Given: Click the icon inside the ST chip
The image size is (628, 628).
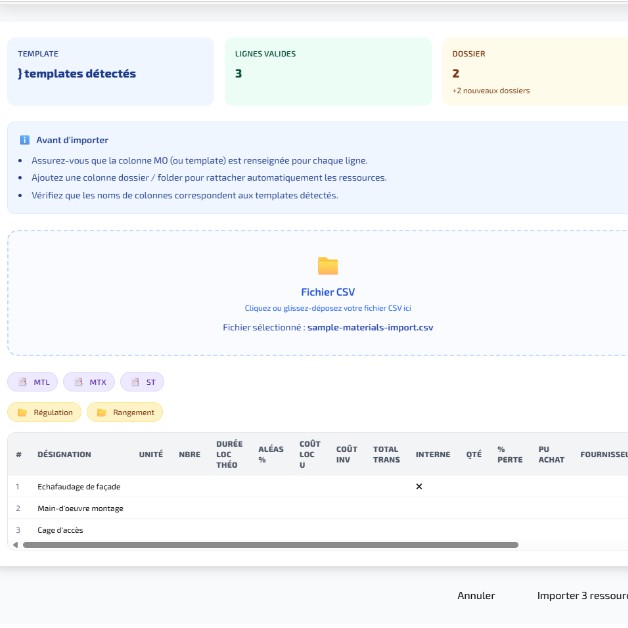Looking at the screenshot, I should 135,382.
